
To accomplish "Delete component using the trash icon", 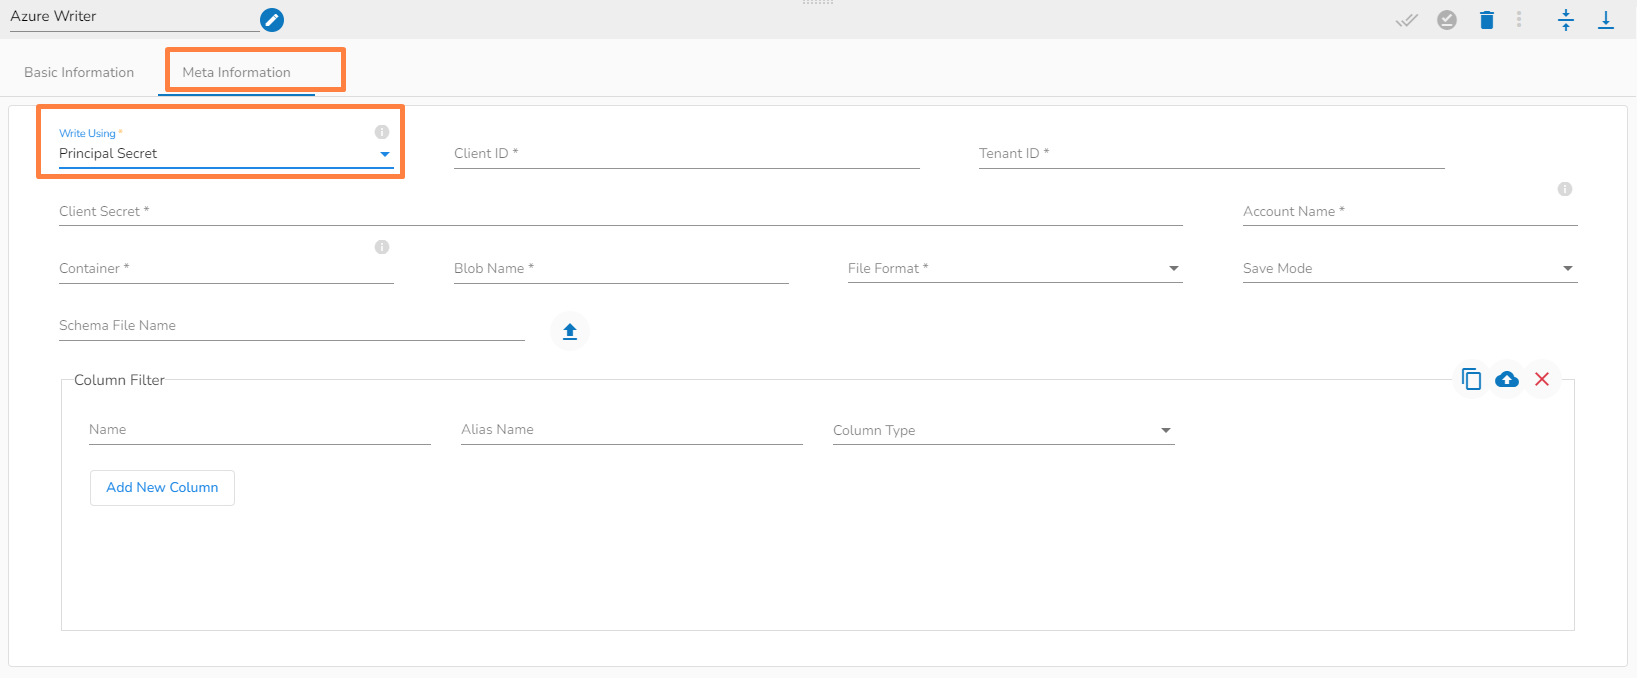I will point(1487,20).
